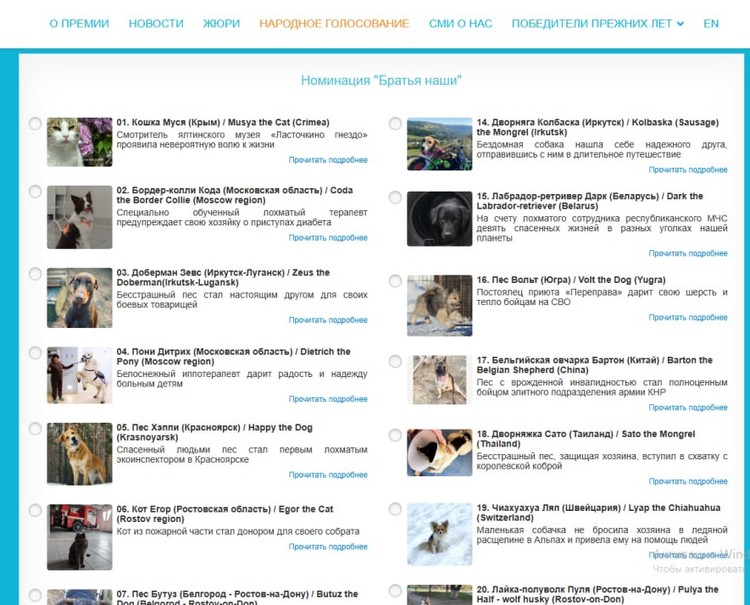The height and width of the screenshot is (605, 750).
Task: Open Musya the Cat photo thumbnail
Action: [x=80, y=142]
